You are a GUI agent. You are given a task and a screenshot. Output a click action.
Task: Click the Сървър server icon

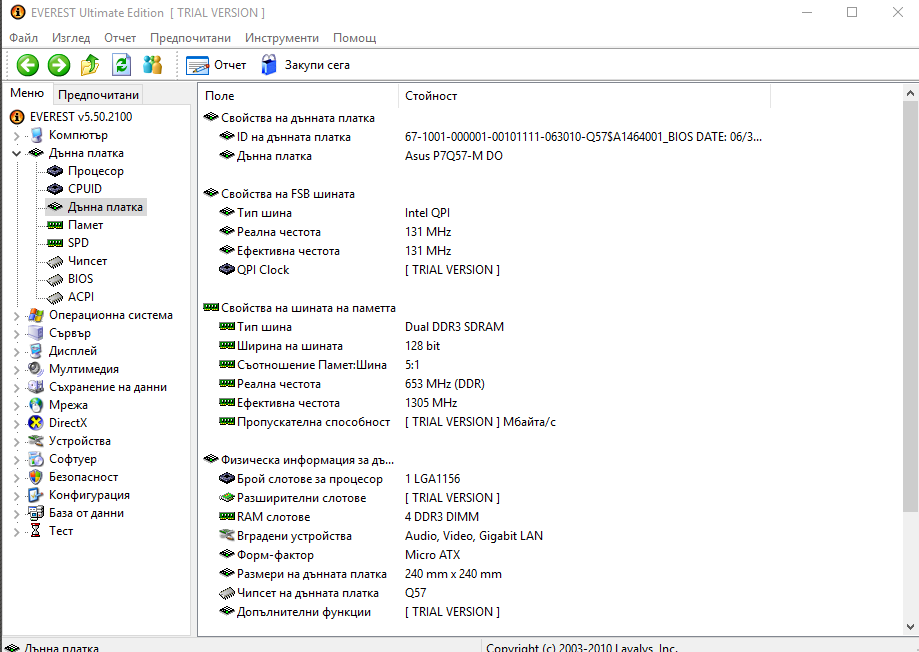(36, 333)
